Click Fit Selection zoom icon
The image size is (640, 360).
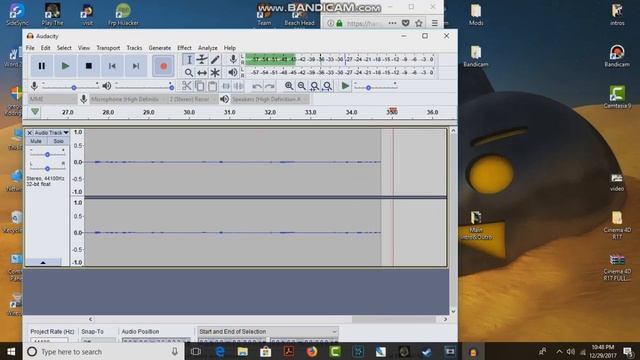pos(314,86)
